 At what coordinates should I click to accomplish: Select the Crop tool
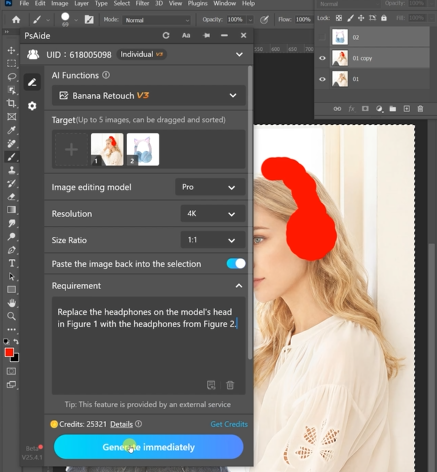12,103
